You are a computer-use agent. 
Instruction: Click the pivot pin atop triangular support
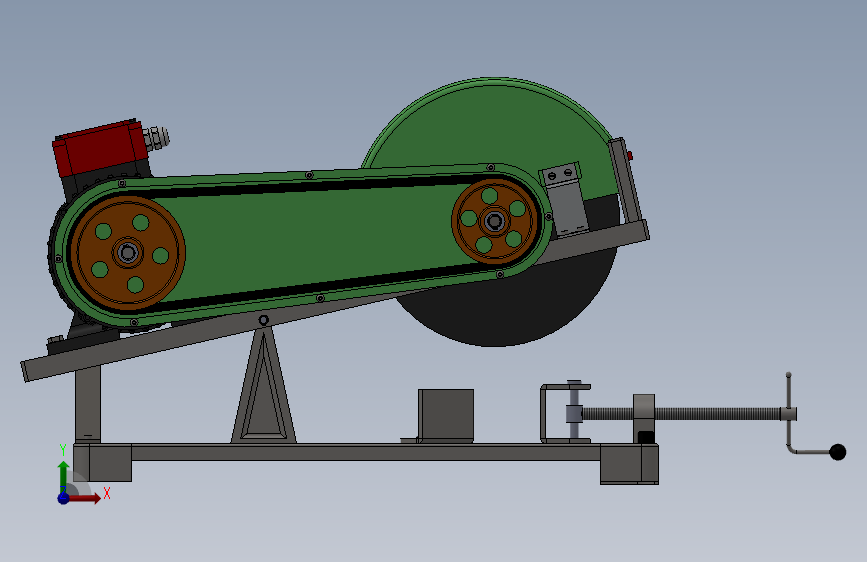pyautogui.click(x=264, y=320)
